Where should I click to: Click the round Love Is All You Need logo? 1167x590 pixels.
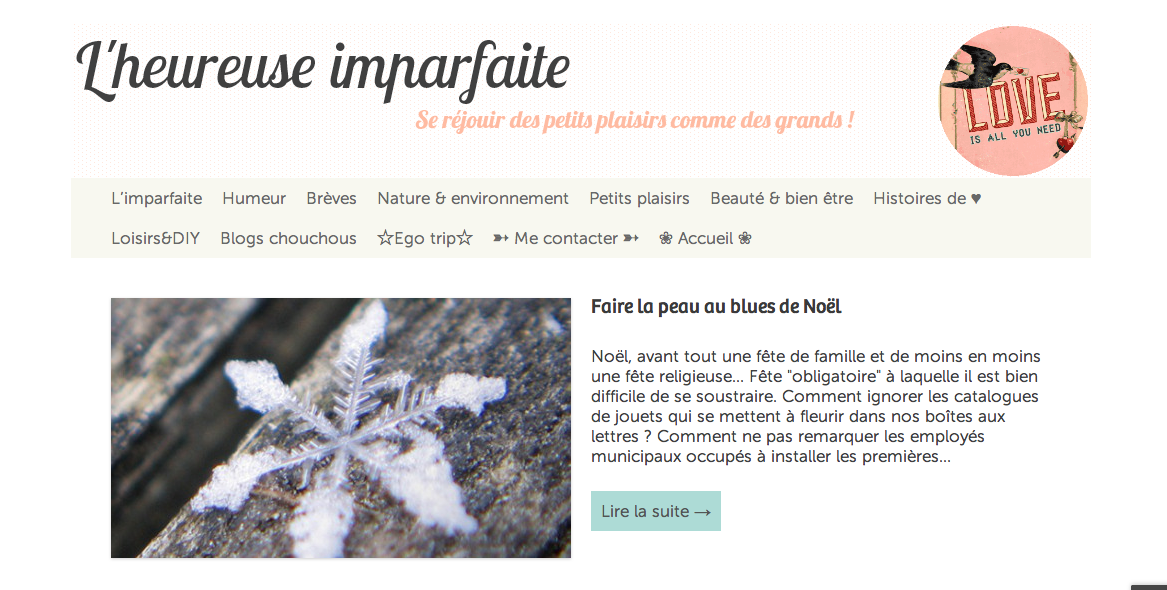point(1014,100)
